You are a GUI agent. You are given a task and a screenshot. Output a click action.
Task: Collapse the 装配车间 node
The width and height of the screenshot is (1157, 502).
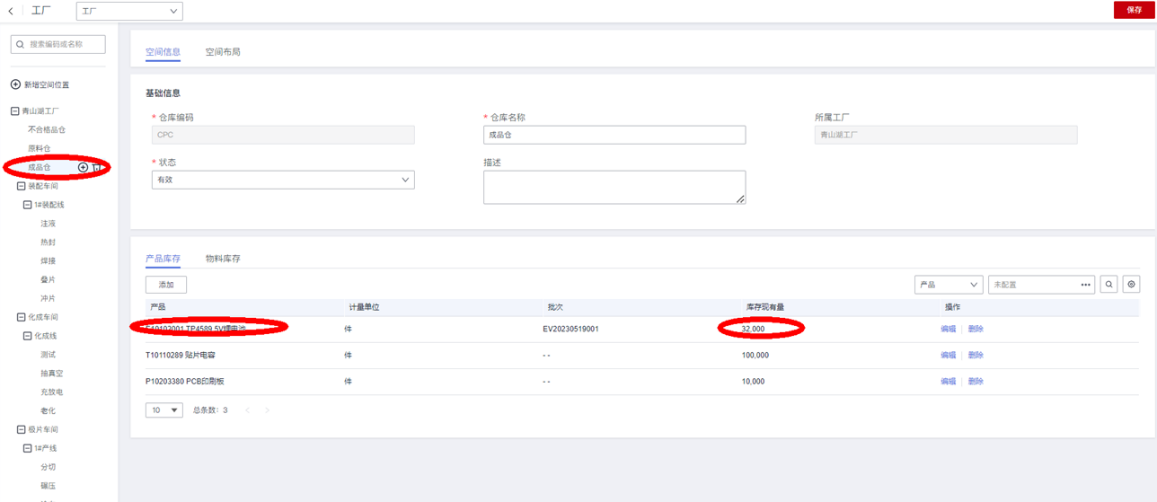[x=21, y=186]
